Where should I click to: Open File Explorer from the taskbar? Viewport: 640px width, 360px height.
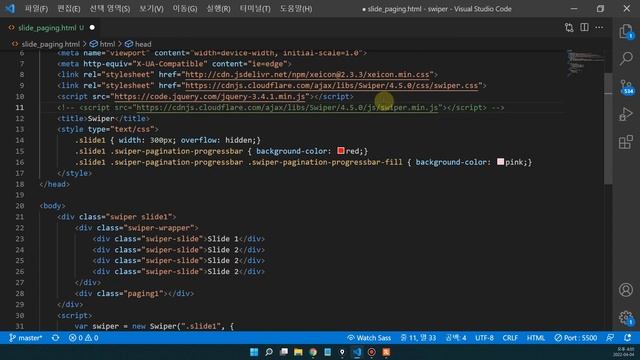pyautogui.click(x=298, y=352)
